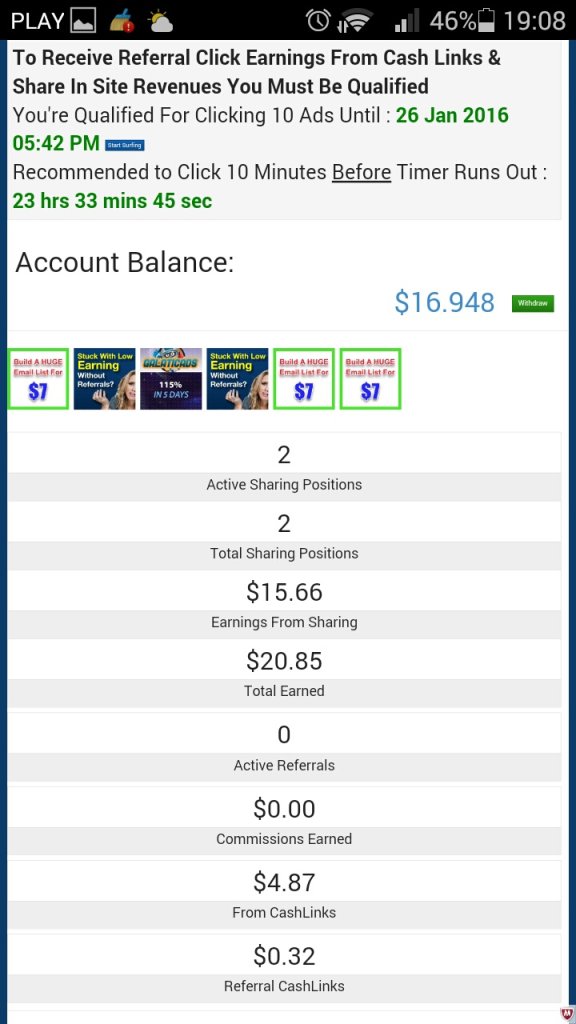
Task: Open the second Stuck With Low Earning ad
Action: 238,379
